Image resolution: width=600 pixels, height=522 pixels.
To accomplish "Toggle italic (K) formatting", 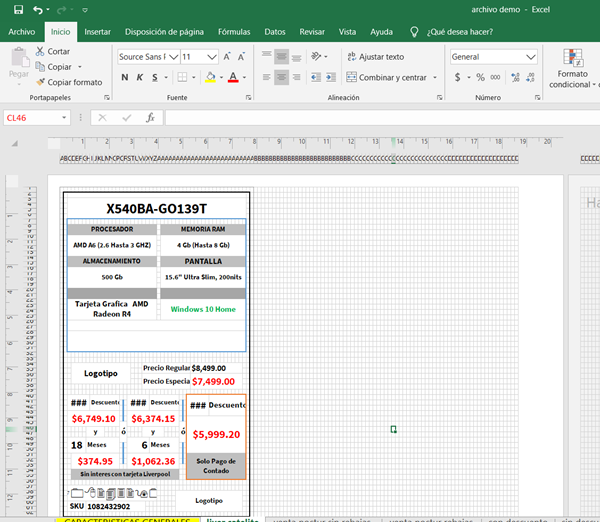I will [142, 77].
